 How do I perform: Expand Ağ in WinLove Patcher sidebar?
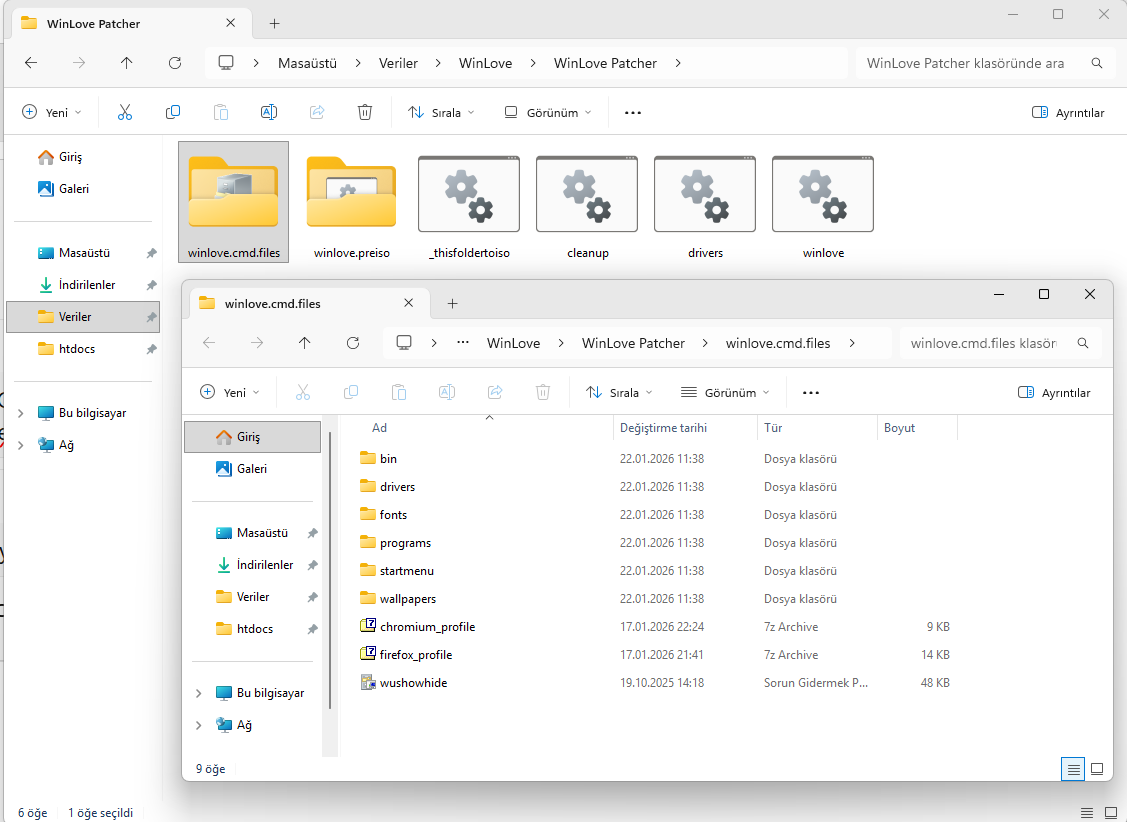21,445
